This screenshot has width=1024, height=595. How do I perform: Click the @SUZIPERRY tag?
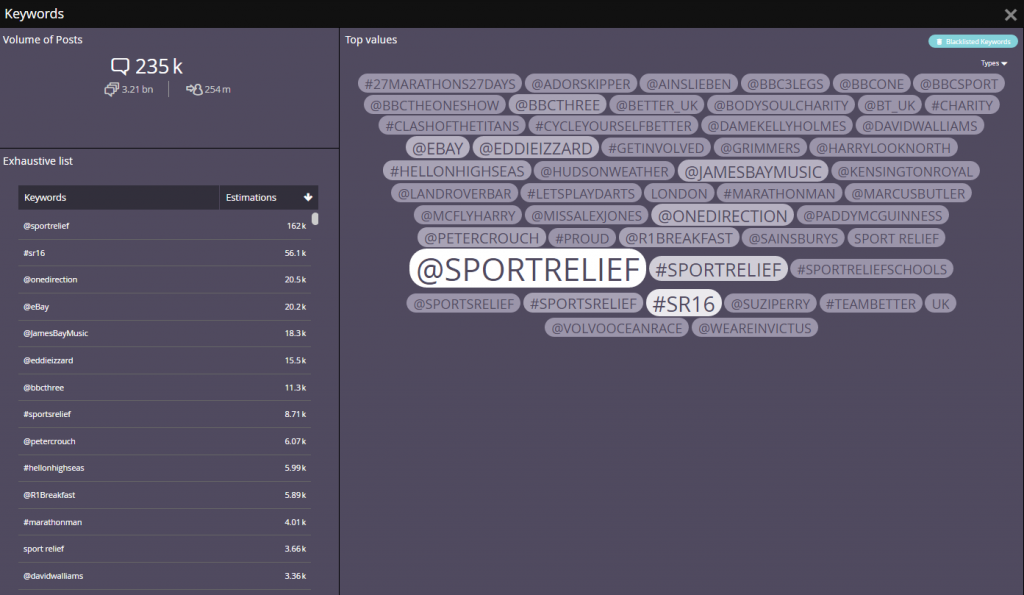pyautogui.click(x=771, y=304)
